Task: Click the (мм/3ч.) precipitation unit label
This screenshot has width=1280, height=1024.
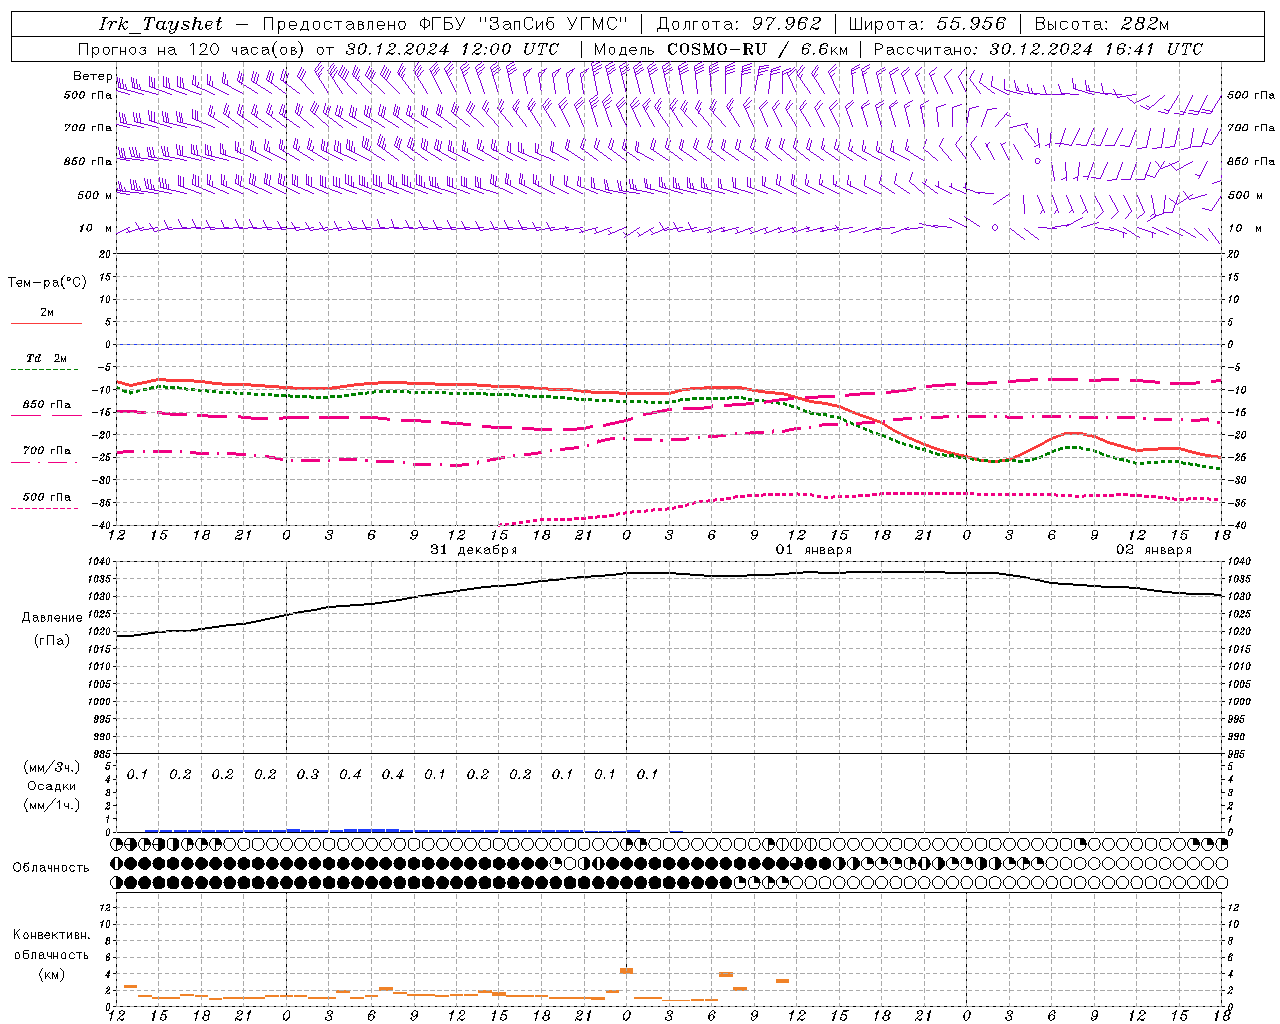Action: (x=52, y=768)
